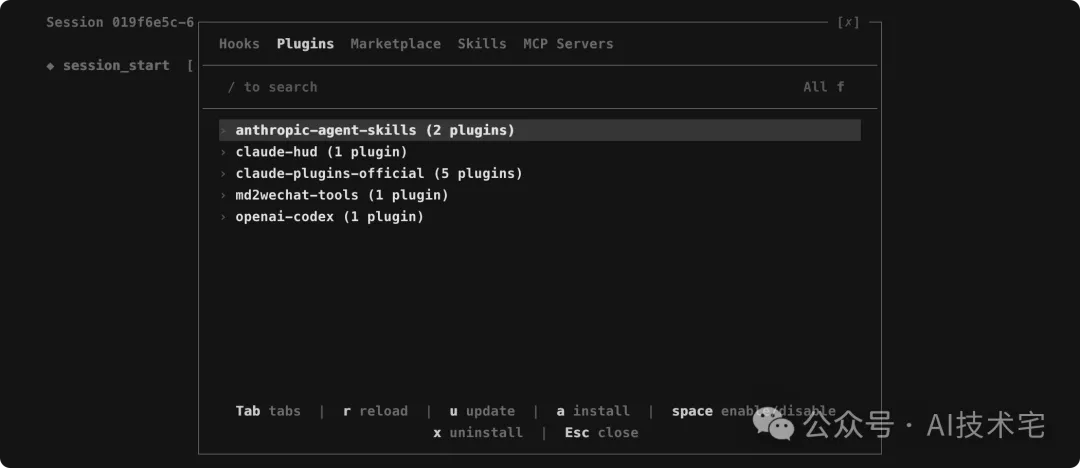The width and height of the screenshot is (1080, 468).
Task: Select claude-hud (1 plugin) row
Action: [540, 152]
